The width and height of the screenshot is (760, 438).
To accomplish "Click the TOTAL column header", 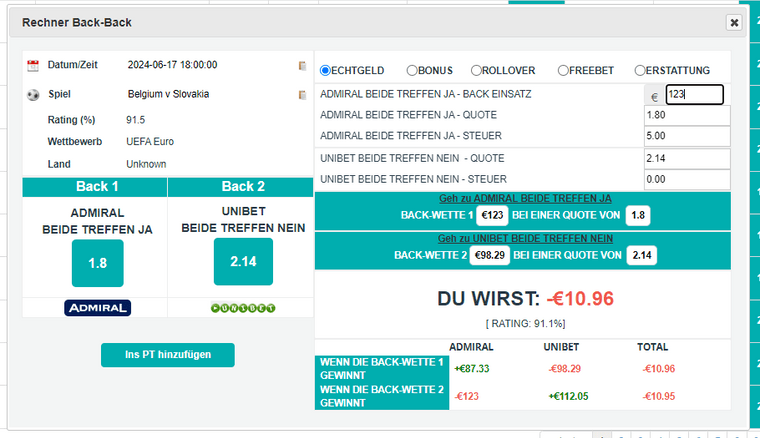I will pos(652,347).
